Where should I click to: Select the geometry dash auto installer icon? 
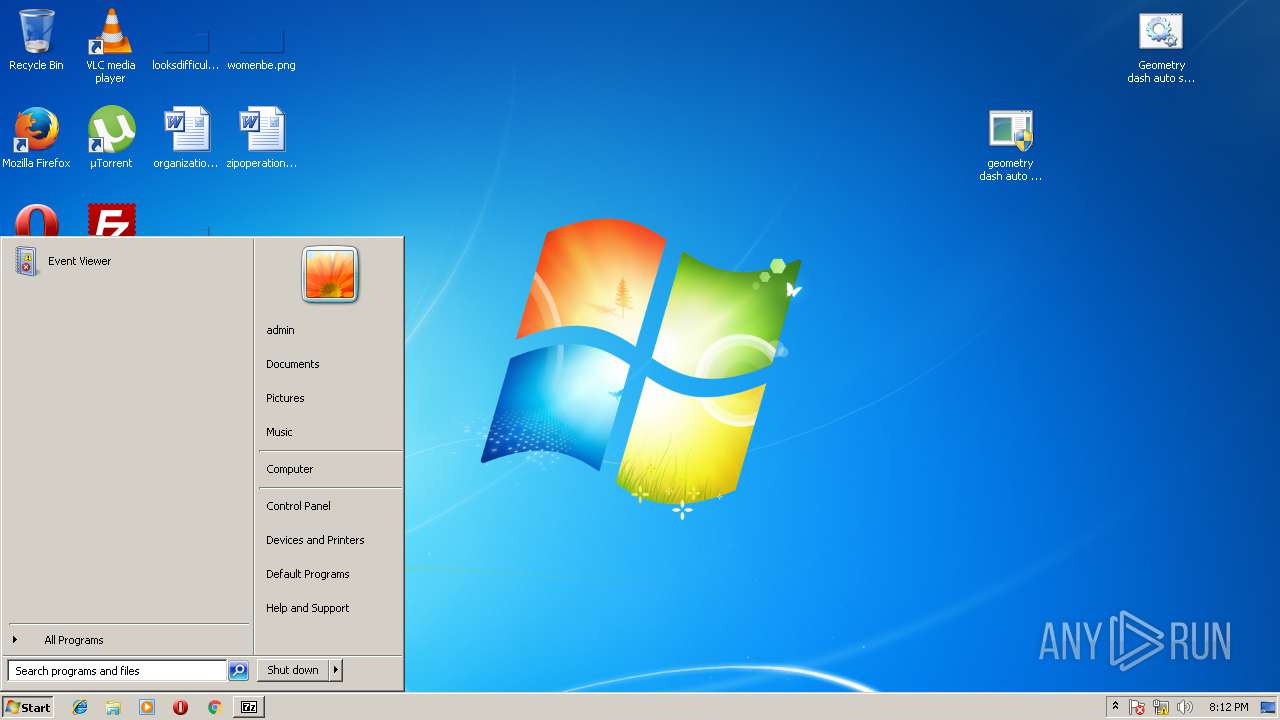point(1010,146)
